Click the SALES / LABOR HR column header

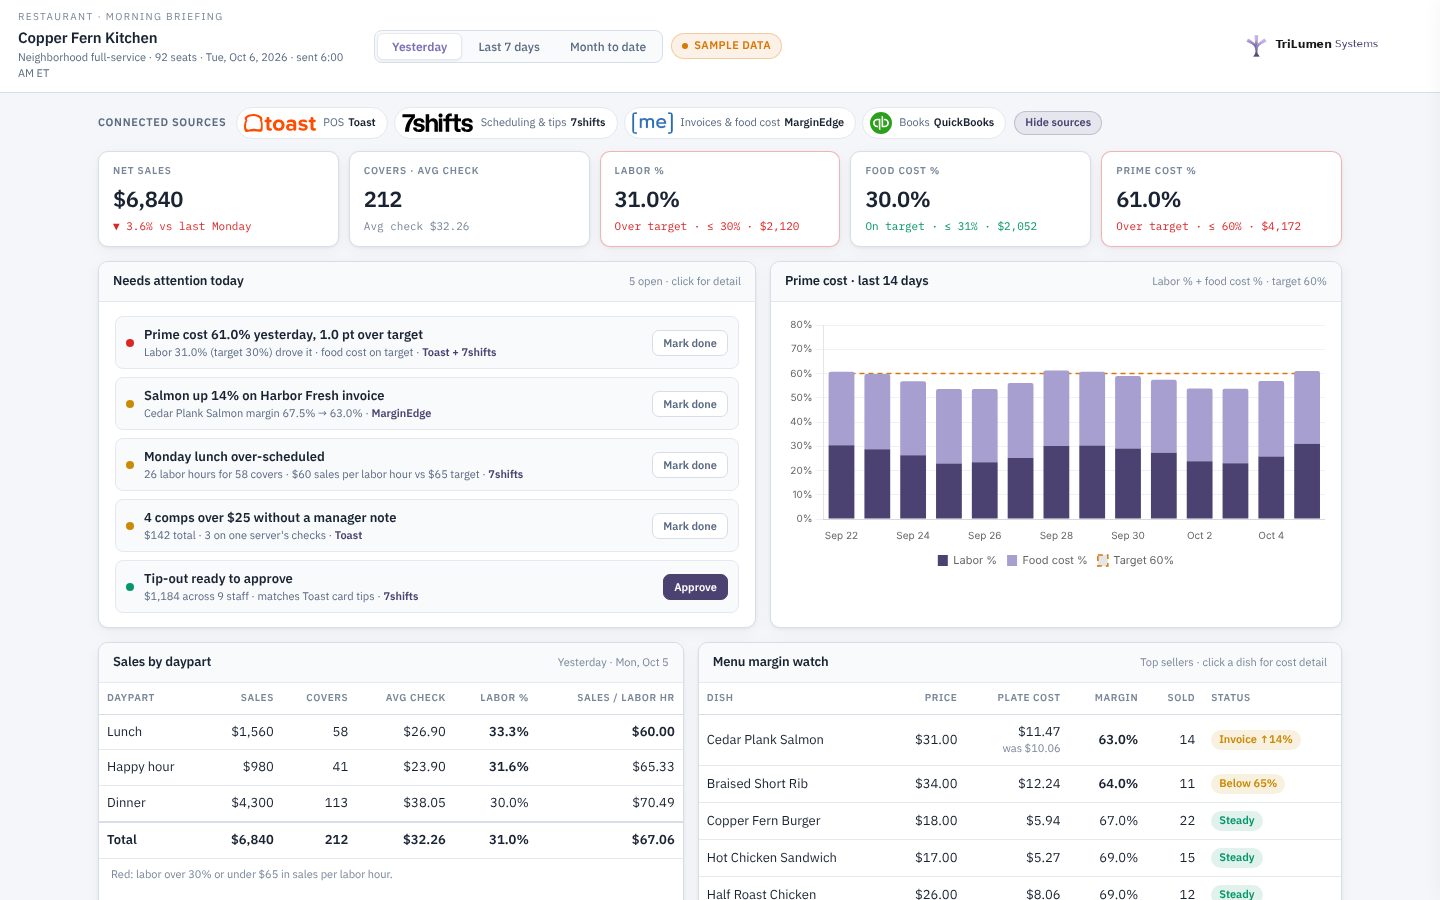click(626, 698)
